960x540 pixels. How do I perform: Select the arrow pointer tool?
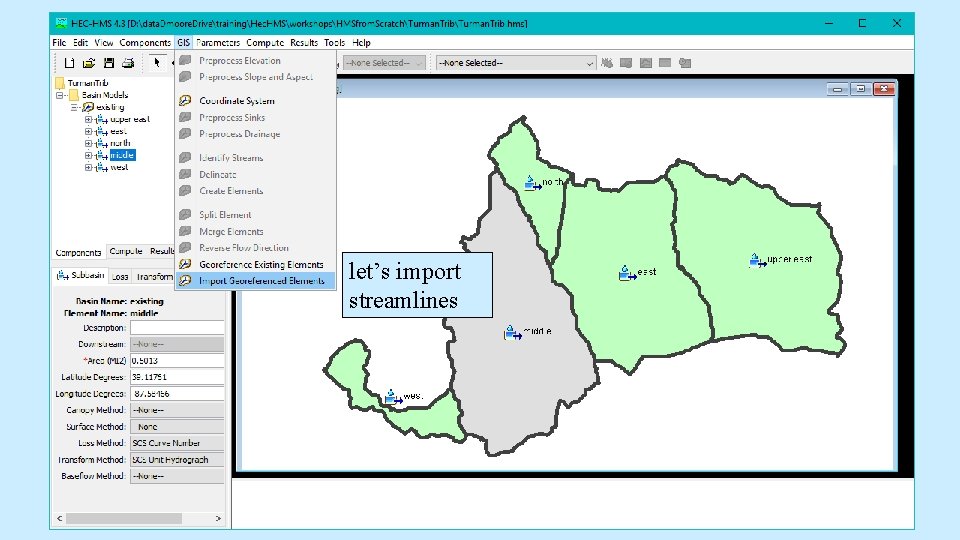click(157, 62)
